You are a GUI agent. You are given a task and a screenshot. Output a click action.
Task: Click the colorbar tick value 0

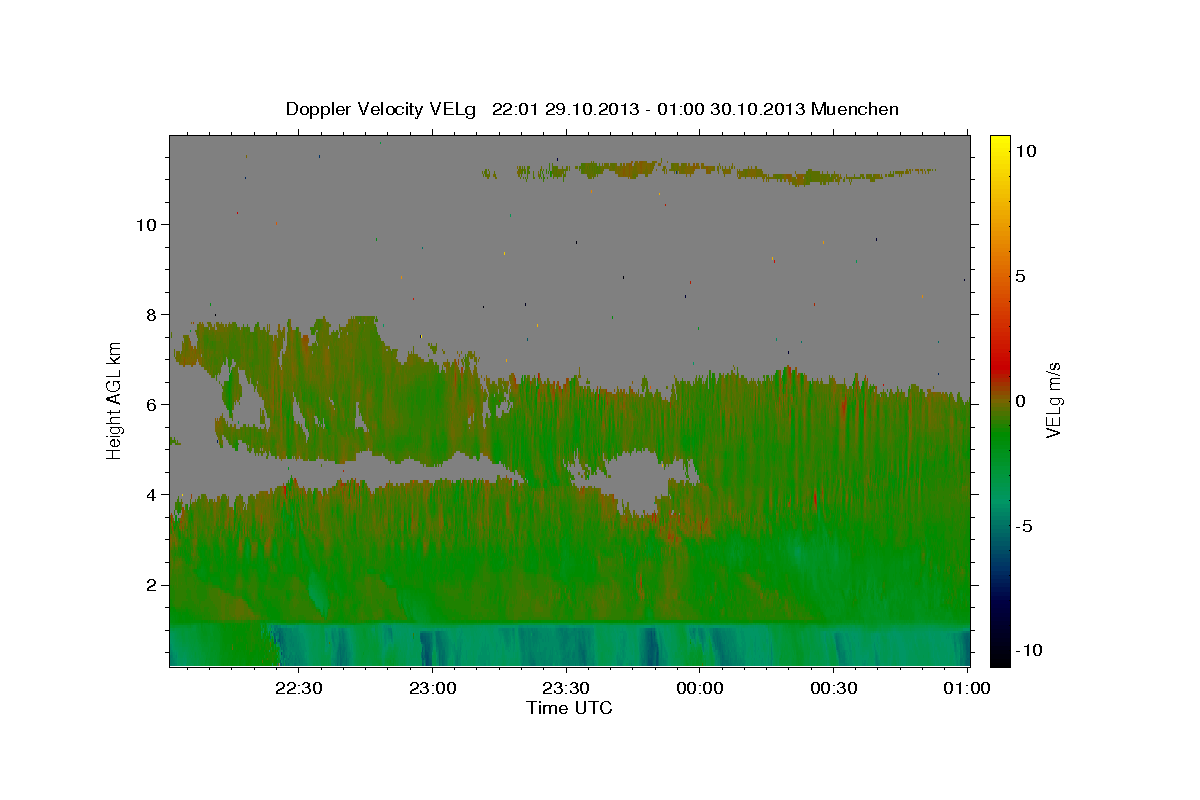click(x=1020, y=401)
